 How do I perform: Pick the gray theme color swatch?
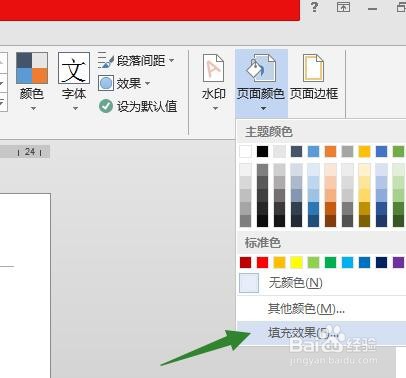point(347,151)
